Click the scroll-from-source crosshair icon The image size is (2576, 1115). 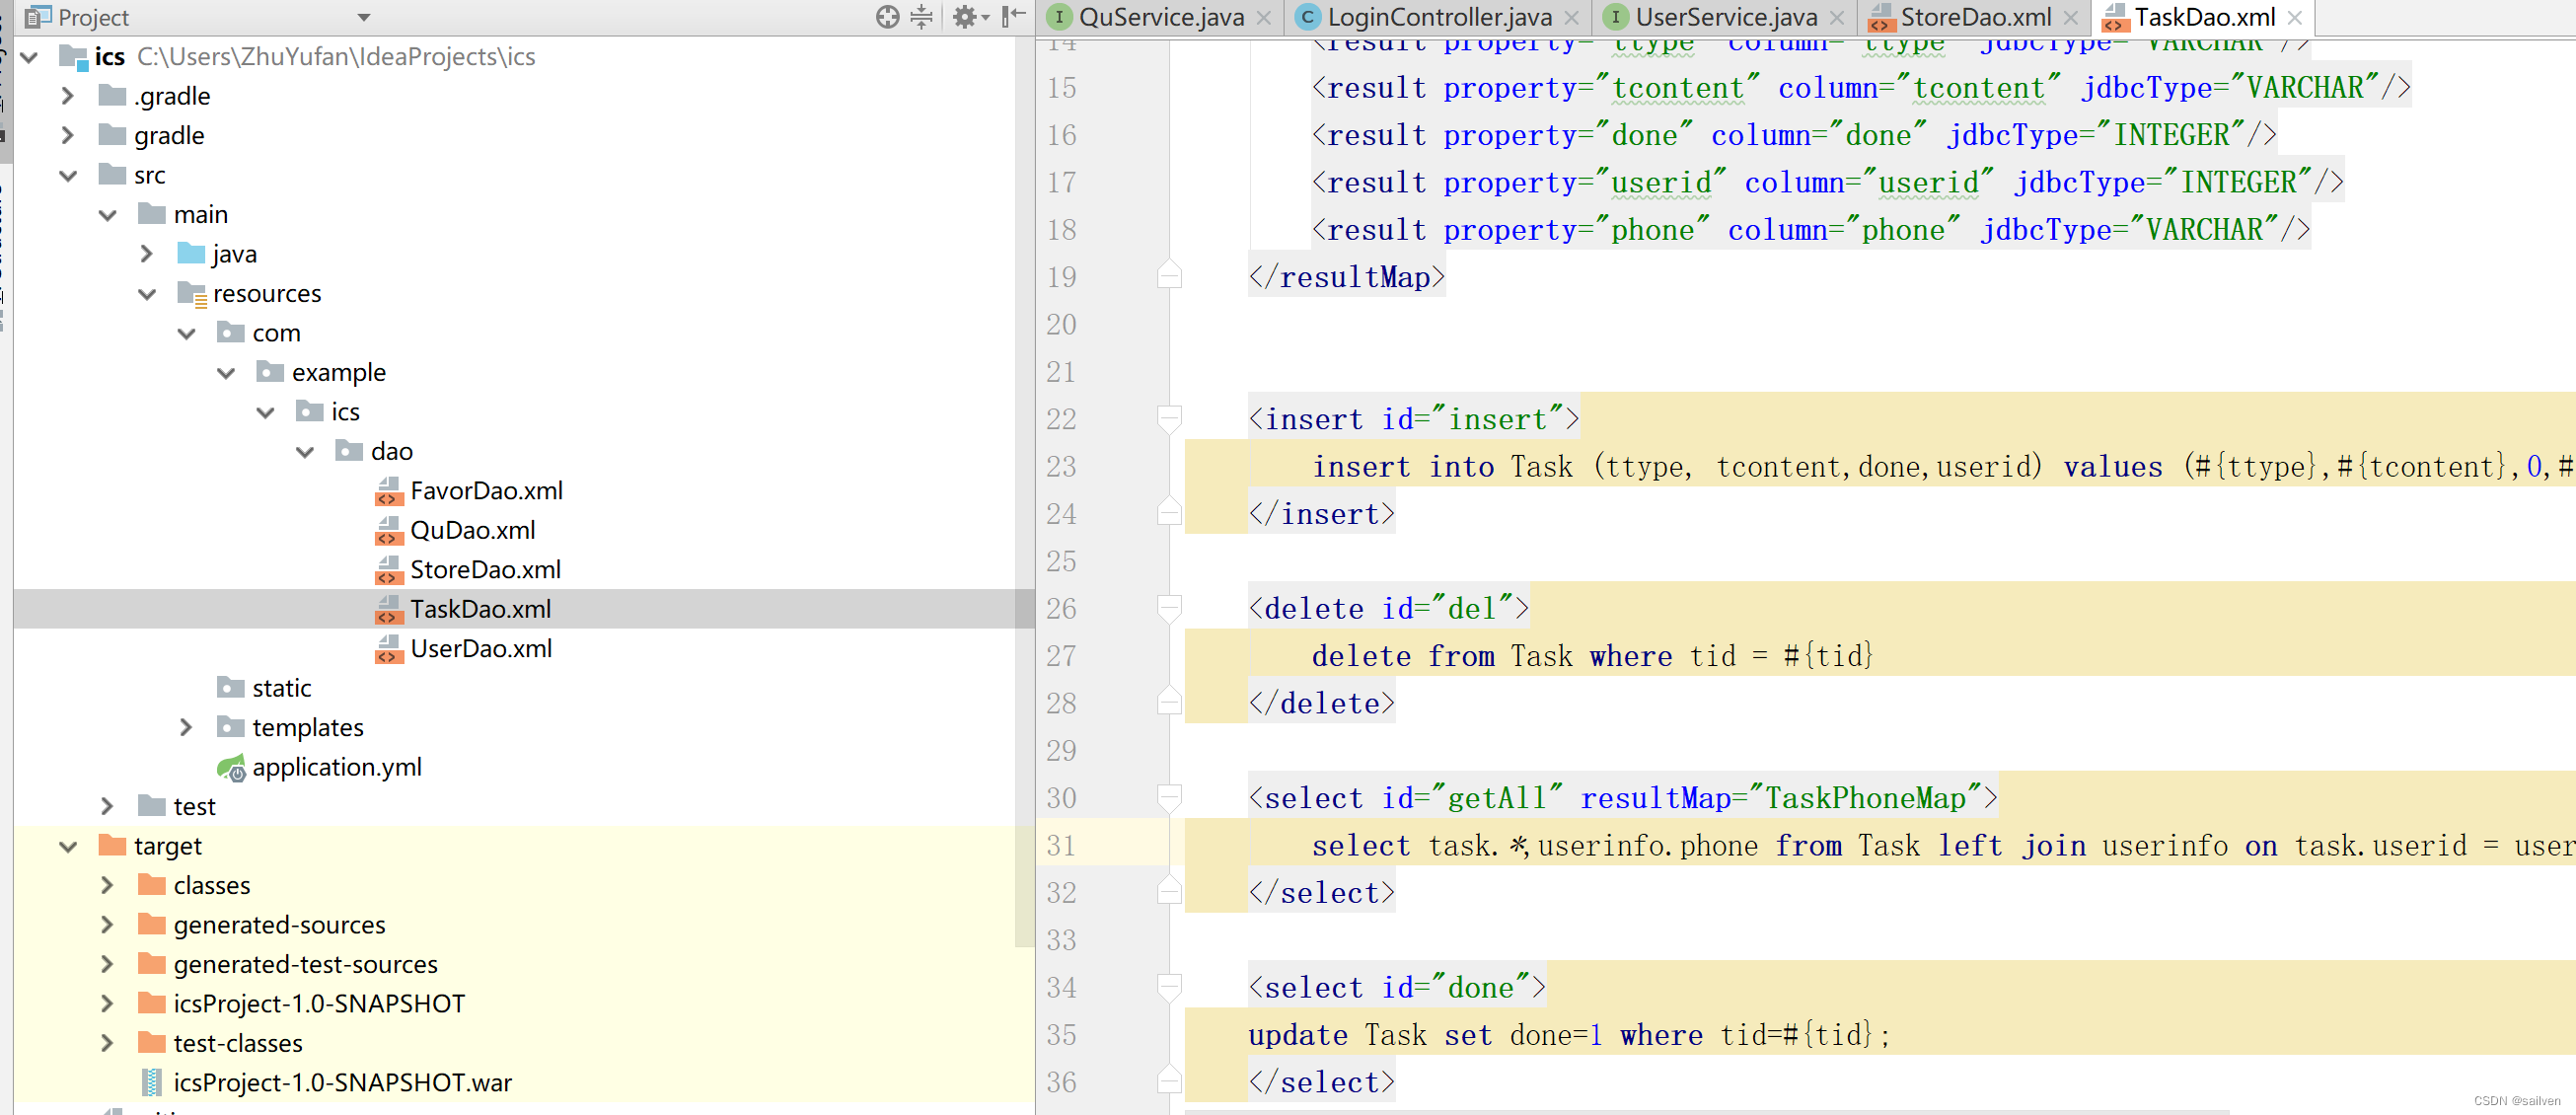(887, 16)
